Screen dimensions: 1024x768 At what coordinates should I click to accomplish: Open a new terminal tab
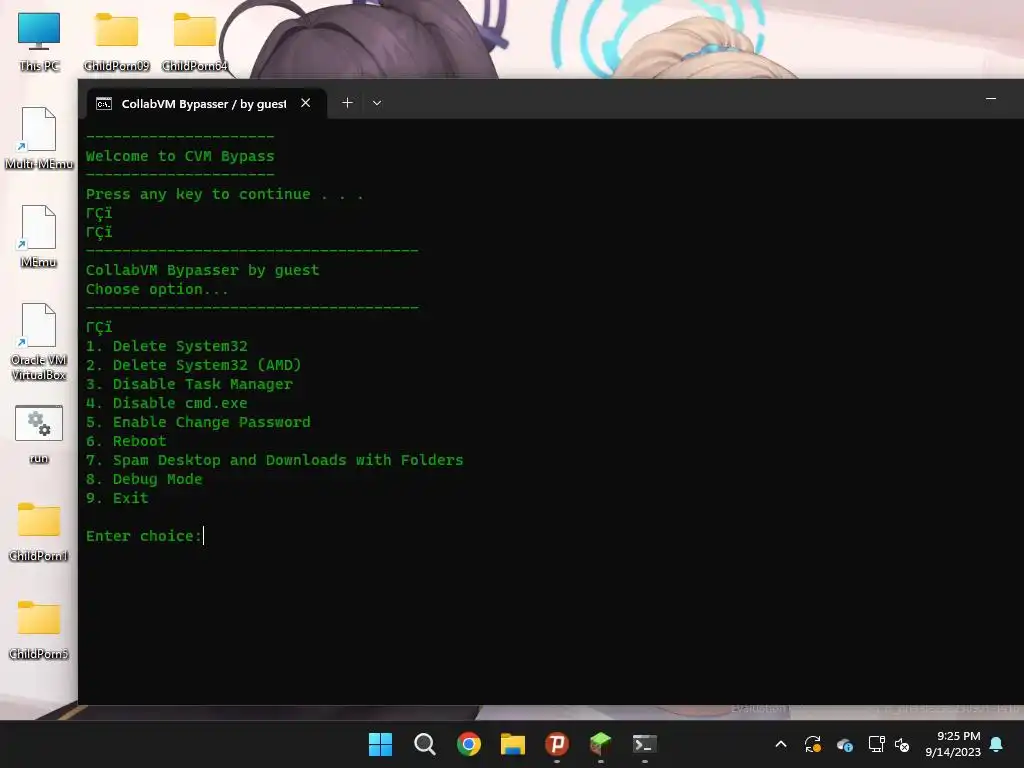point(347,103)
